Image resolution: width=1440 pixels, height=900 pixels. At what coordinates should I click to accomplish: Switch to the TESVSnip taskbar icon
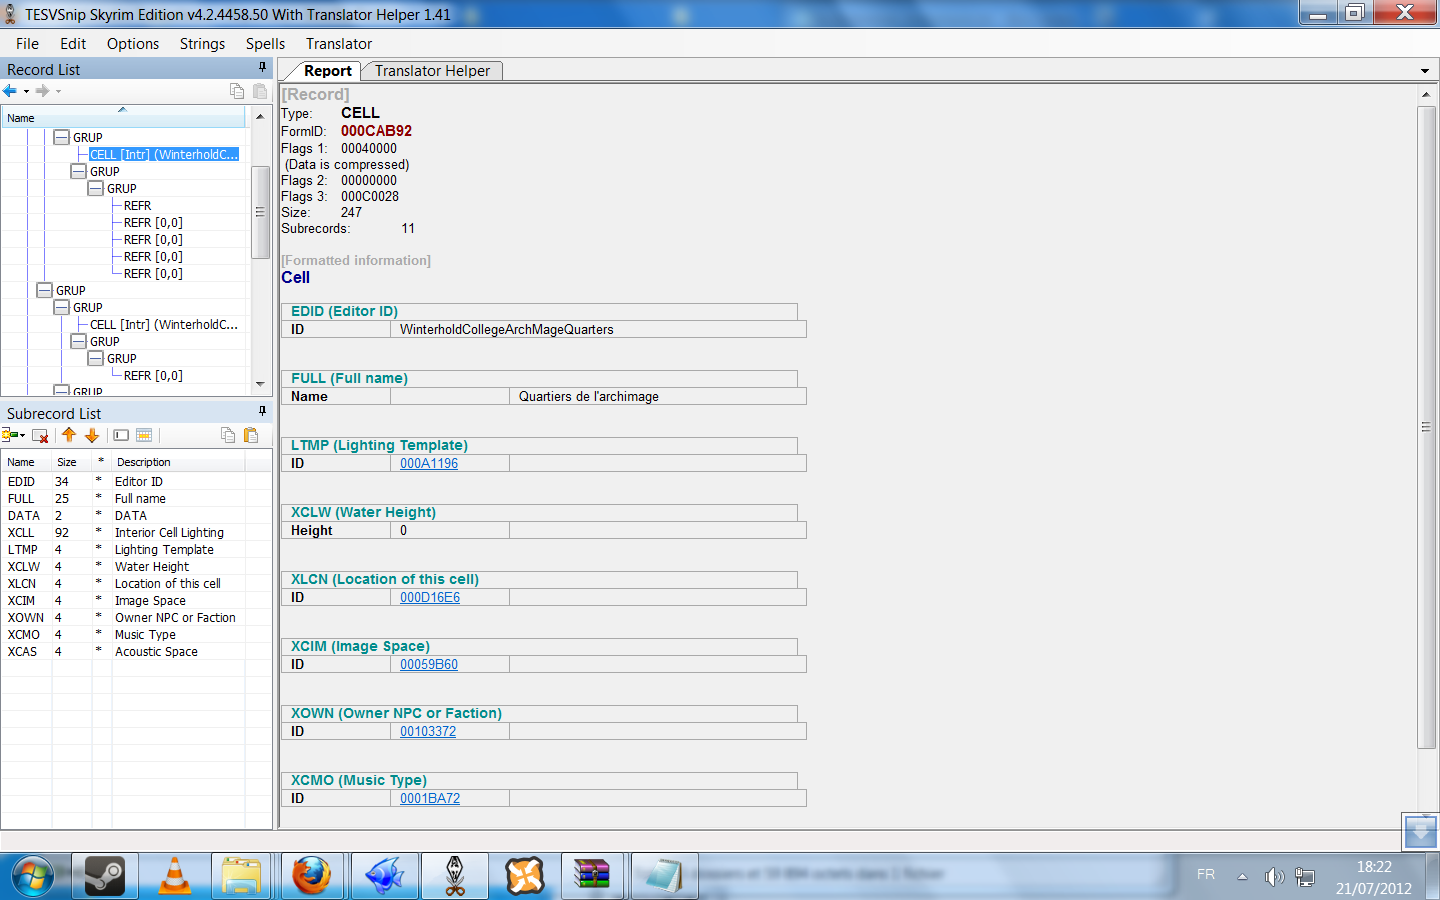[455, 876]
